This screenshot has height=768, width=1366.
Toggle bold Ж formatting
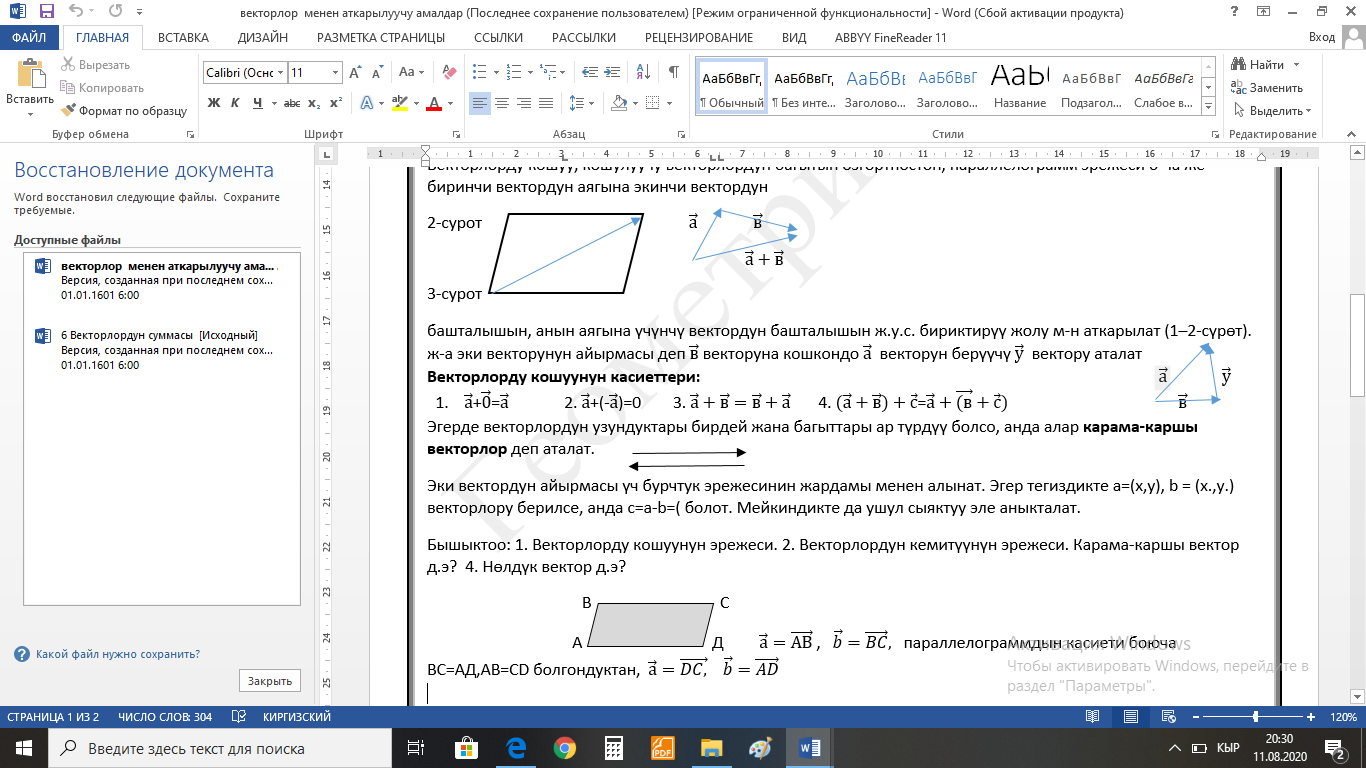click(213, 103)
